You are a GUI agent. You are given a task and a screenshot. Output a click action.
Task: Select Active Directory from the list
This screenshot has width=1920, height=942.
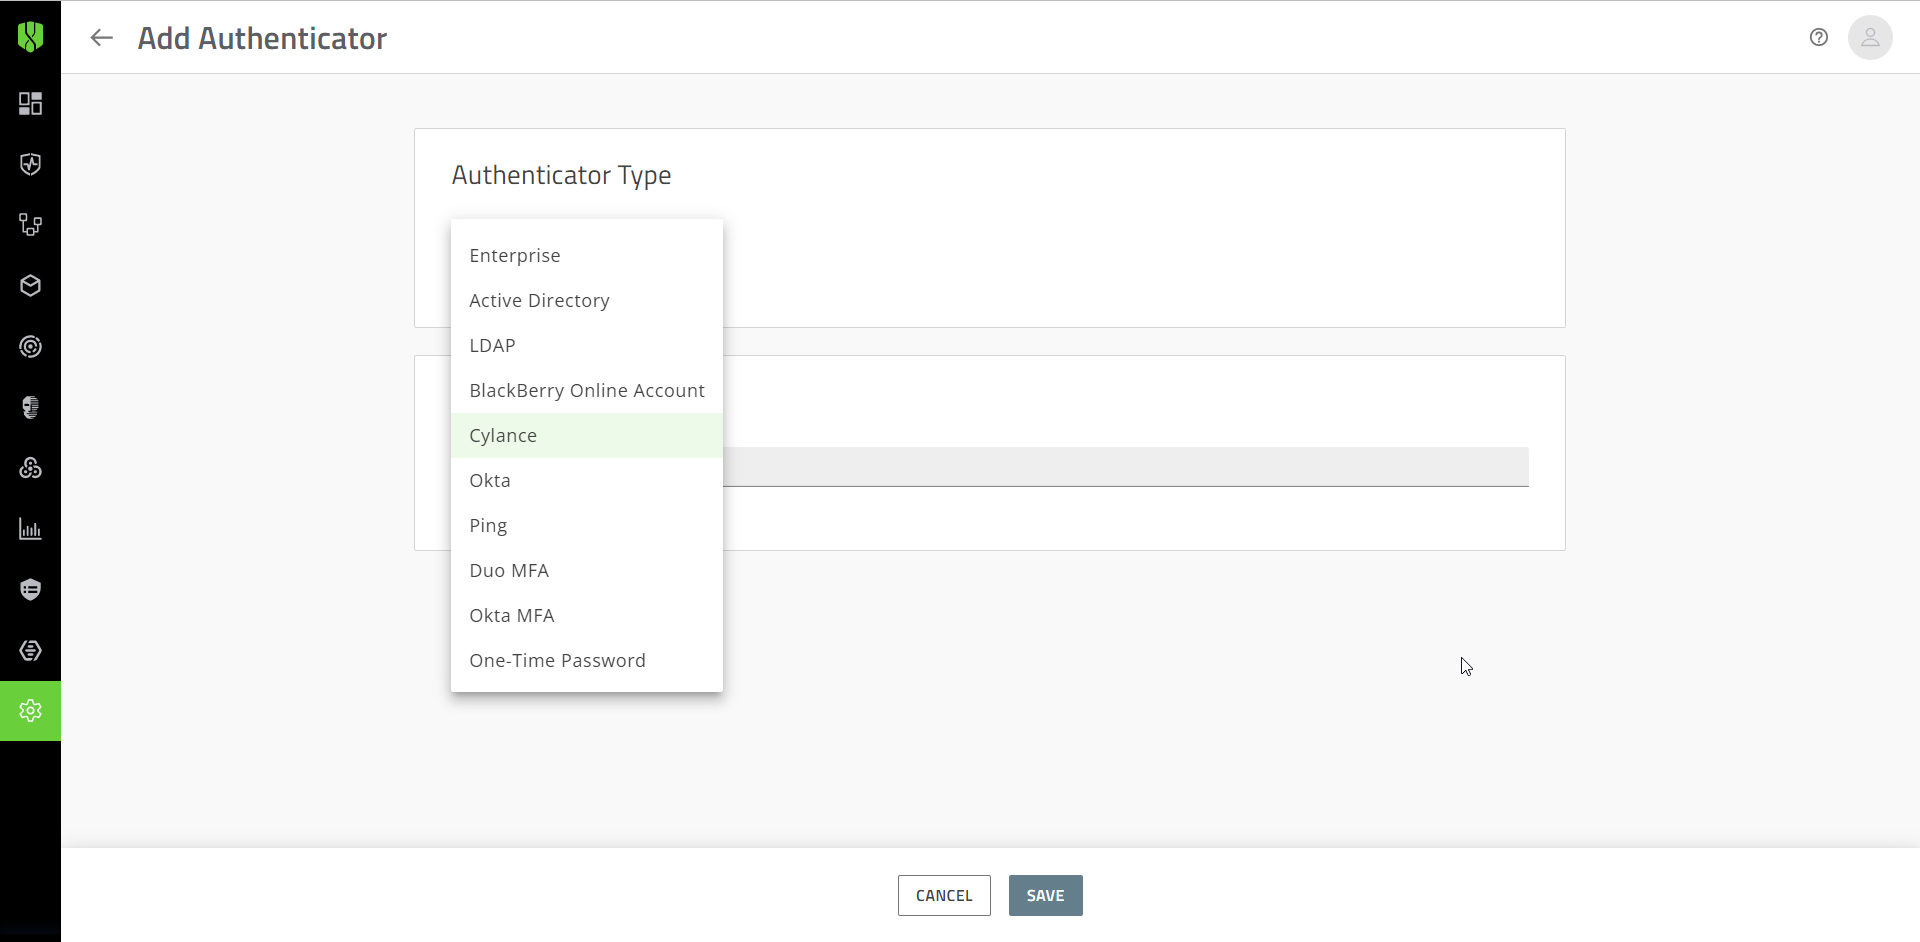587,300
